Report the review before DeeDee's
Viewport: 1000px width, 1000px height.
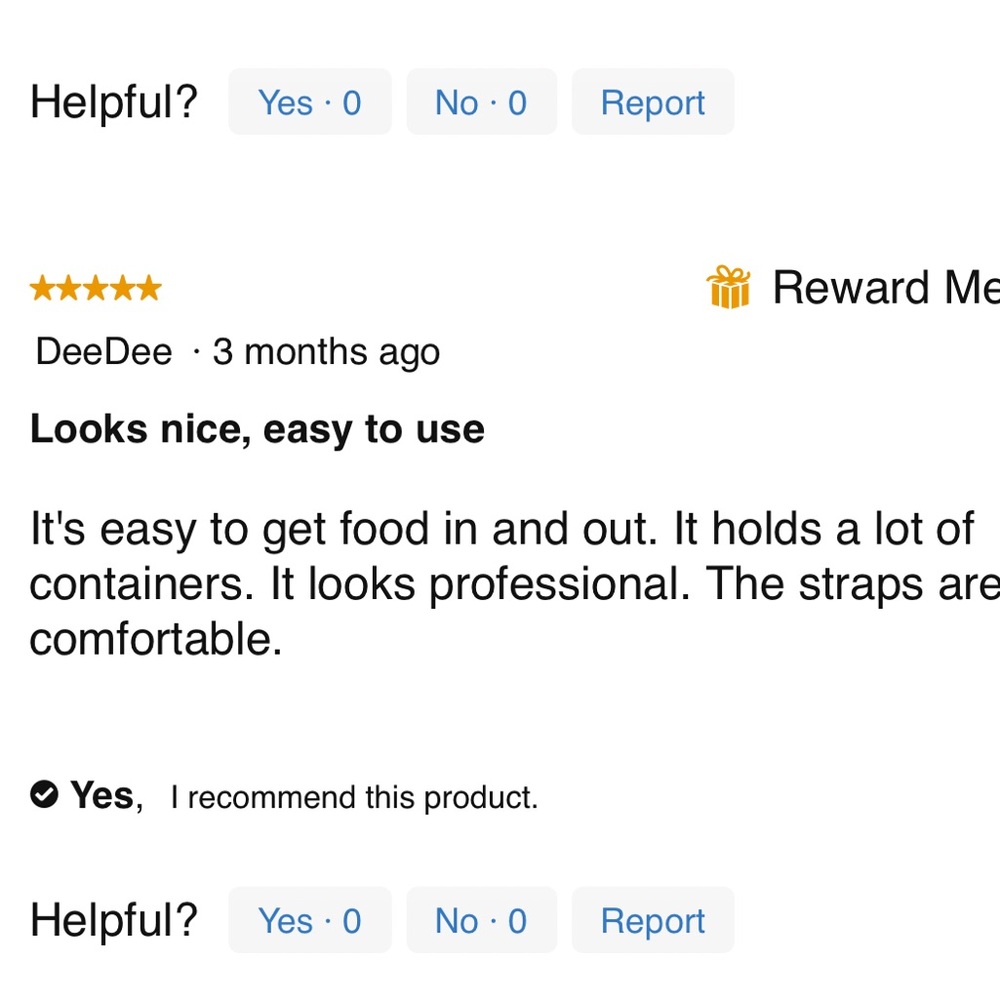[x=652, y=102]
